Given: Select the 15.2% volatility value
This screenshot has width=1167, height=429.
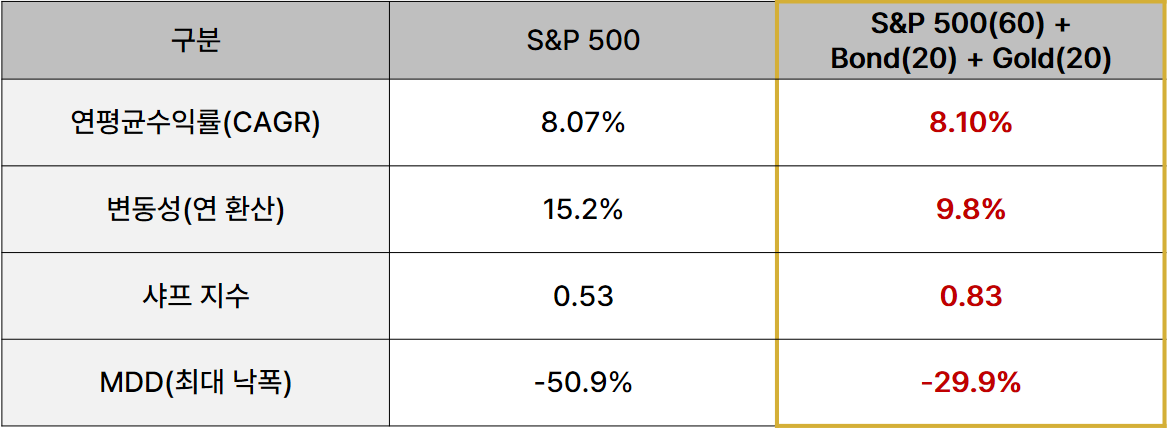Looking at the screenshot, I should coord(583,210).
